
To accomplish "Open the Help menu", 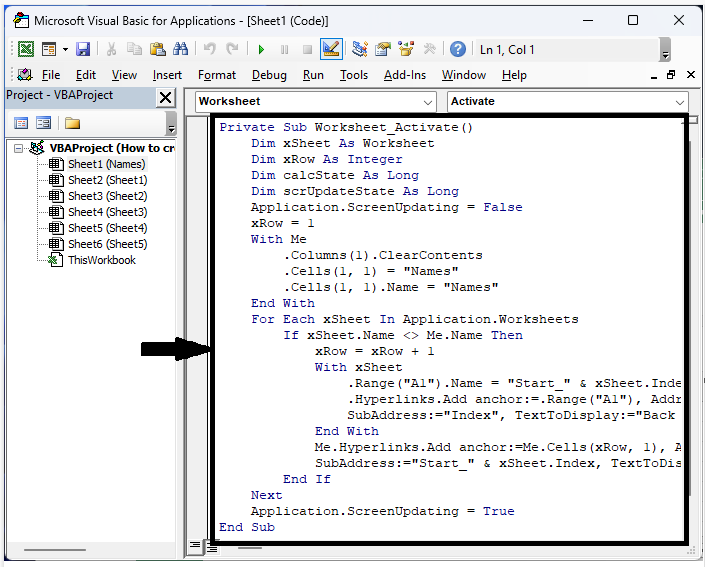I will [514, 75].
